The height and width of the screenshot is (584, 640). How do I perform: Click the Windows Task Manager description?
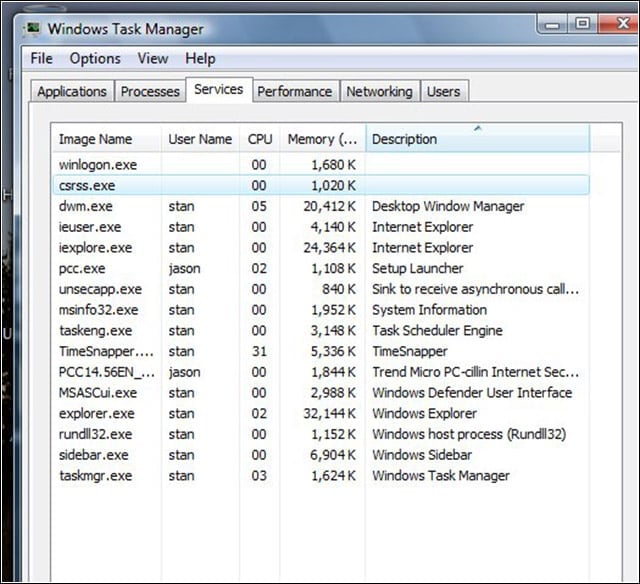(441, 476)
